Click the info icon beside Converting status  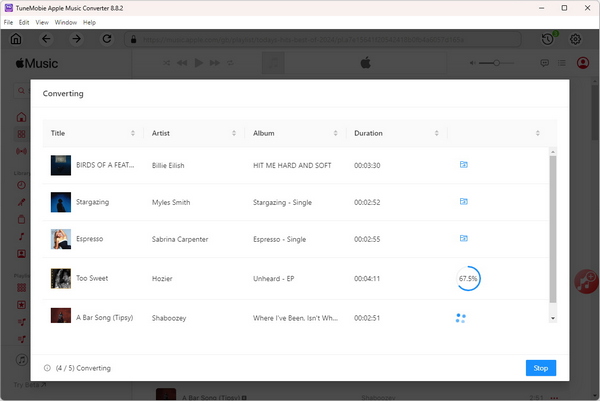(47, 368)
